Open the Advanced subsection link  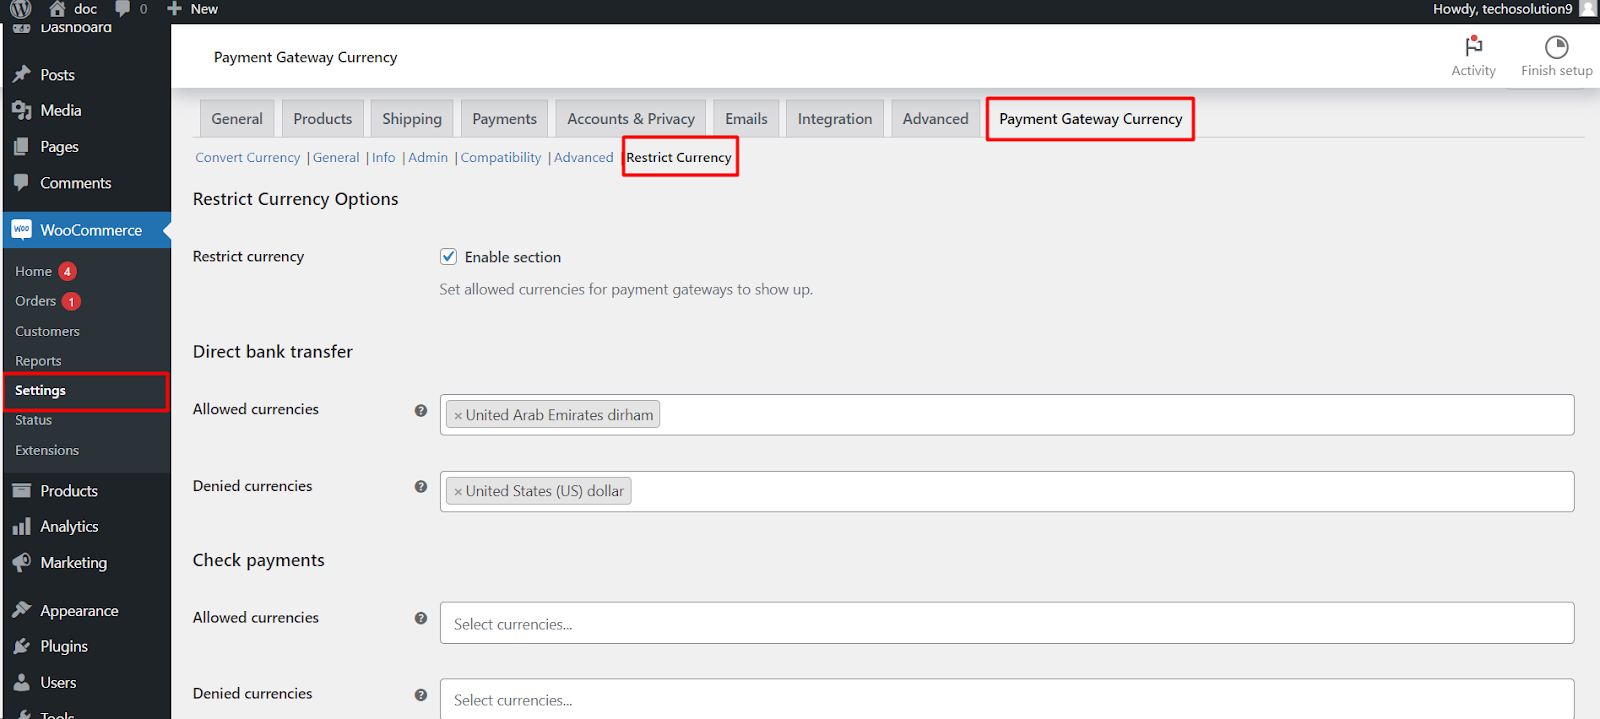[x=584, y=157]
